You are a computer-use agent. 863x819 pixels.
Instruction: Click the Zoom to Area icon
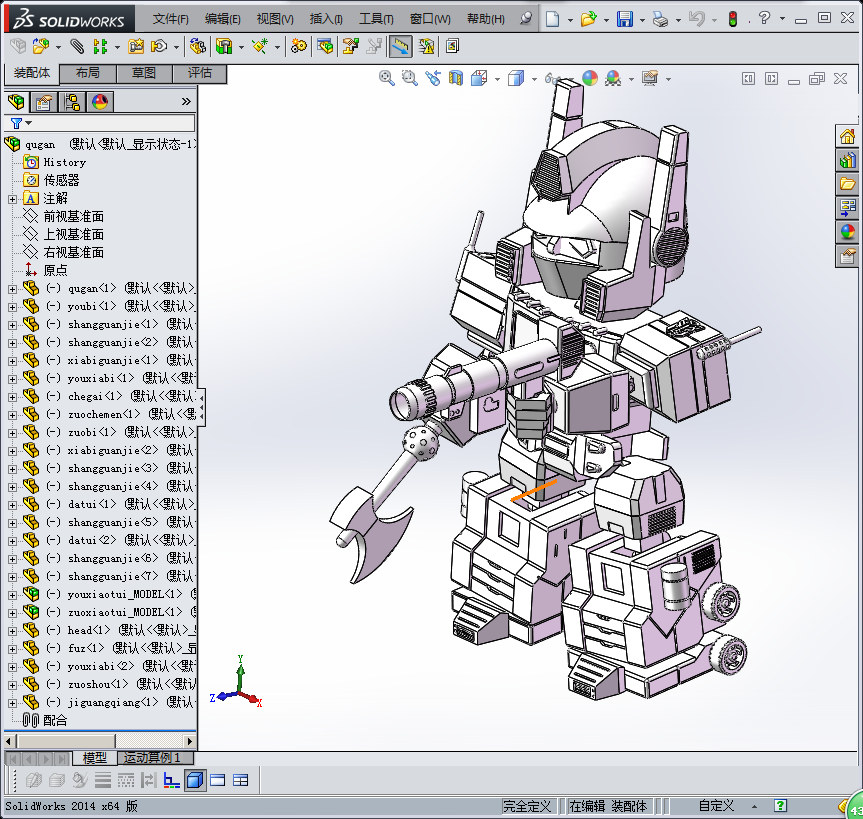[409, 78]
